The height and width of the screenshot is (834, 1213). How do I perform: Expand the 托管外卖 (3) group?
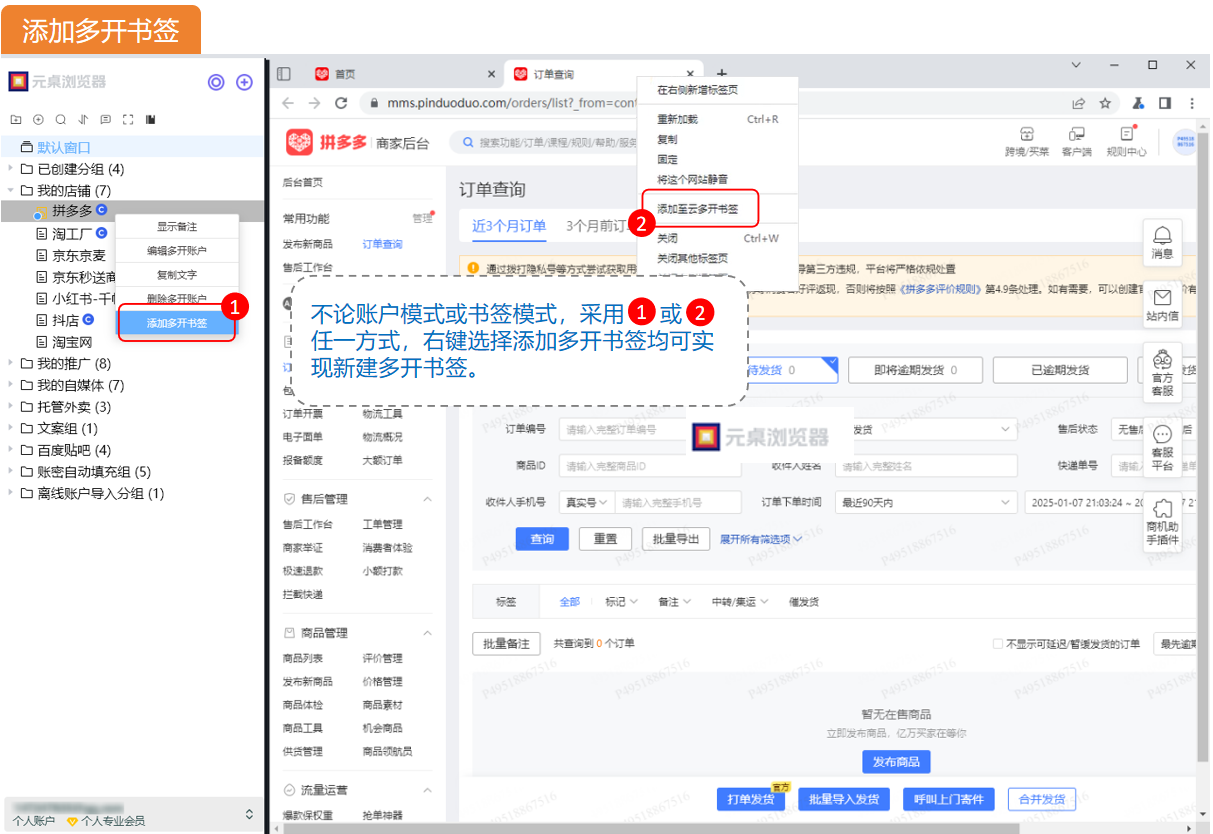coord(10,407)
